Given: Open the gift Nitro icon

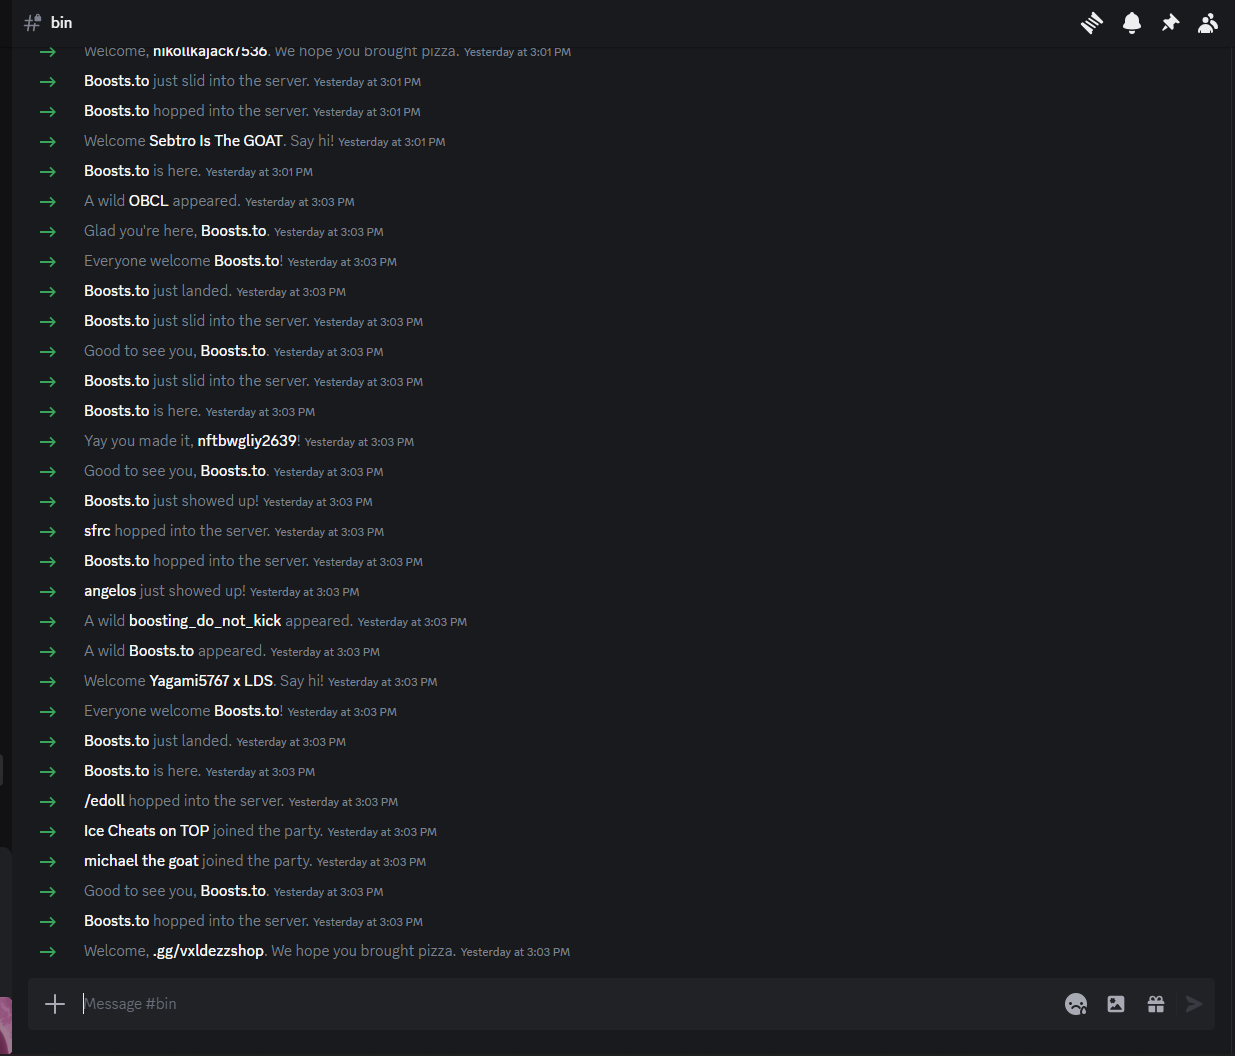Looking at the screenshot, I should pyautogui.click(x=1156, y=1004).
